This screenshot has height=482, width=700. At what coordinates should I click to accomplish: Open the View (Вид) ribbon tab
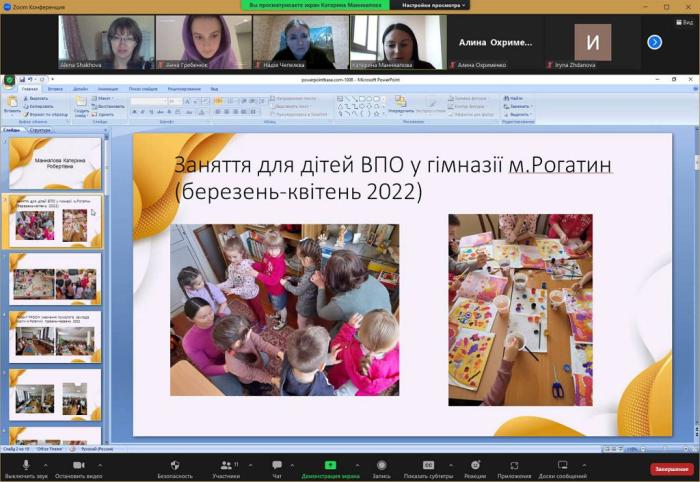[x=214, y=89]
